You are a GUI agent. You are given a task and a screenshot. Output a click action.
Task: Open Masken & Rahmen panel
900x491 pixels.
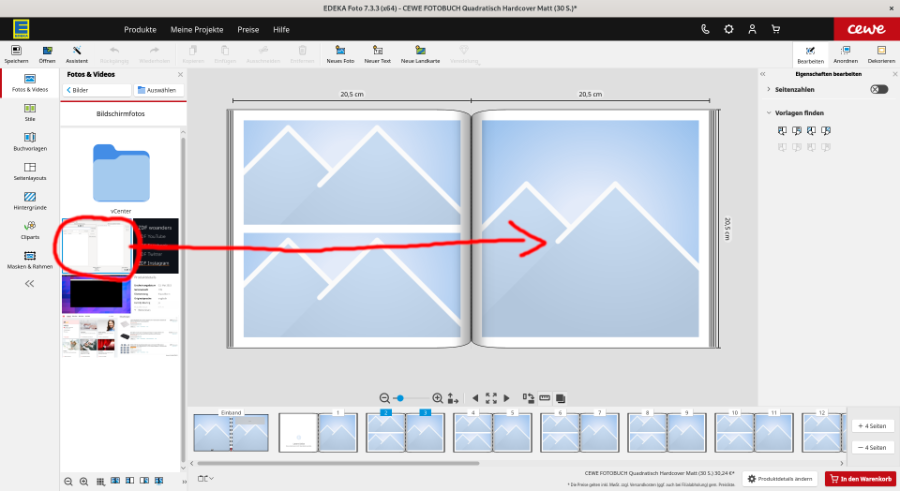coord(30,260)
